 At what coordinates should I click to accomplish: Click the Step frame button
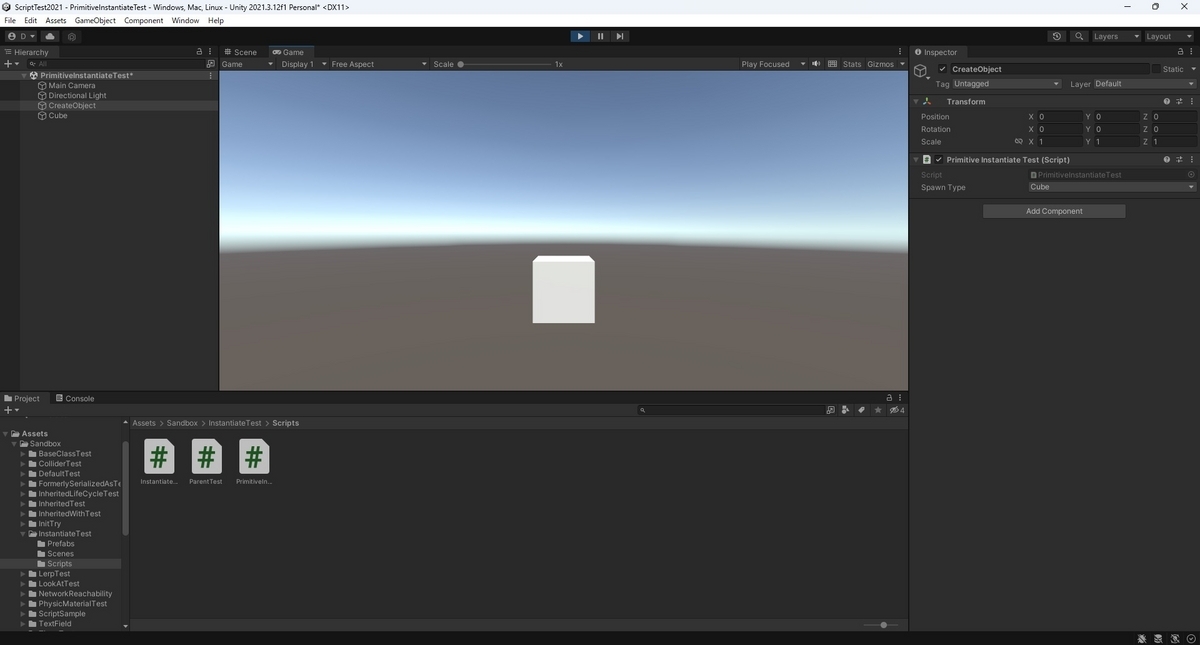click(x=620, y=36)
